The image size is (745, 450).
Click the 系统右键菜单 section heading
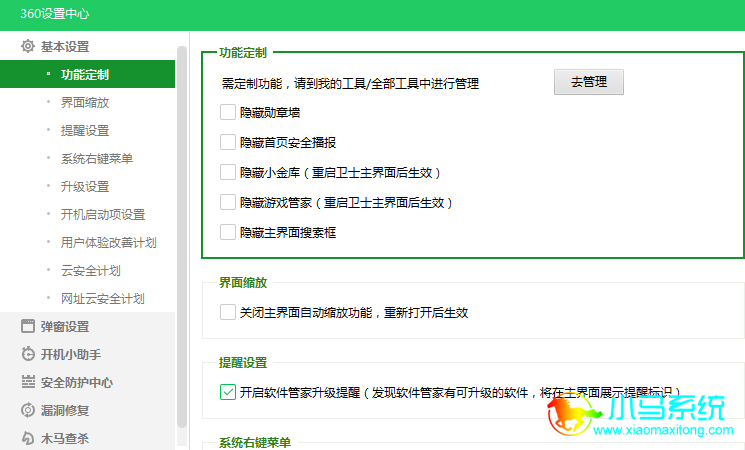point(255,442)
